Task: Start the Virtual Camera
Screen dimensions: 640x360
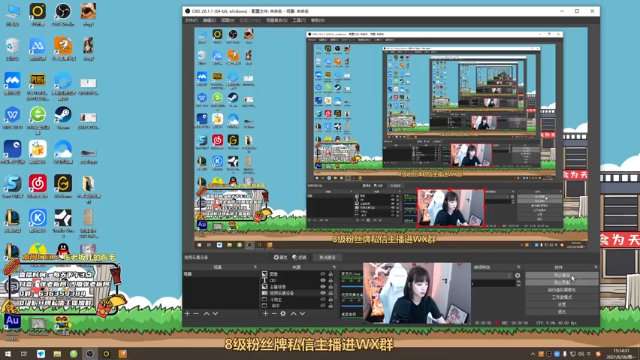Action: point(562,290)
